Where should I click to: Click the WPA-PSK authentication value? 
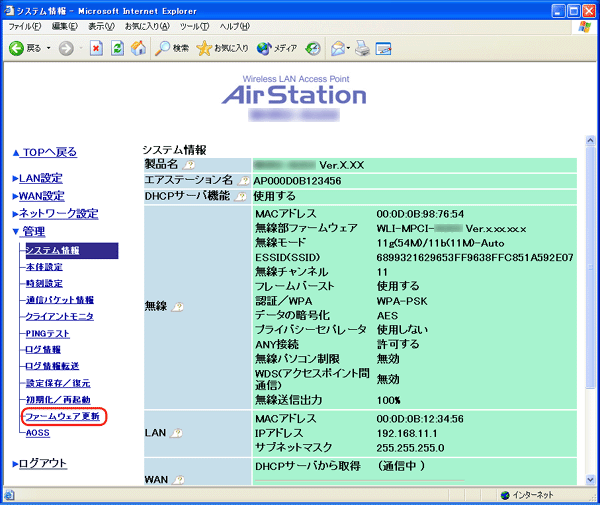[x=402, y=301]
